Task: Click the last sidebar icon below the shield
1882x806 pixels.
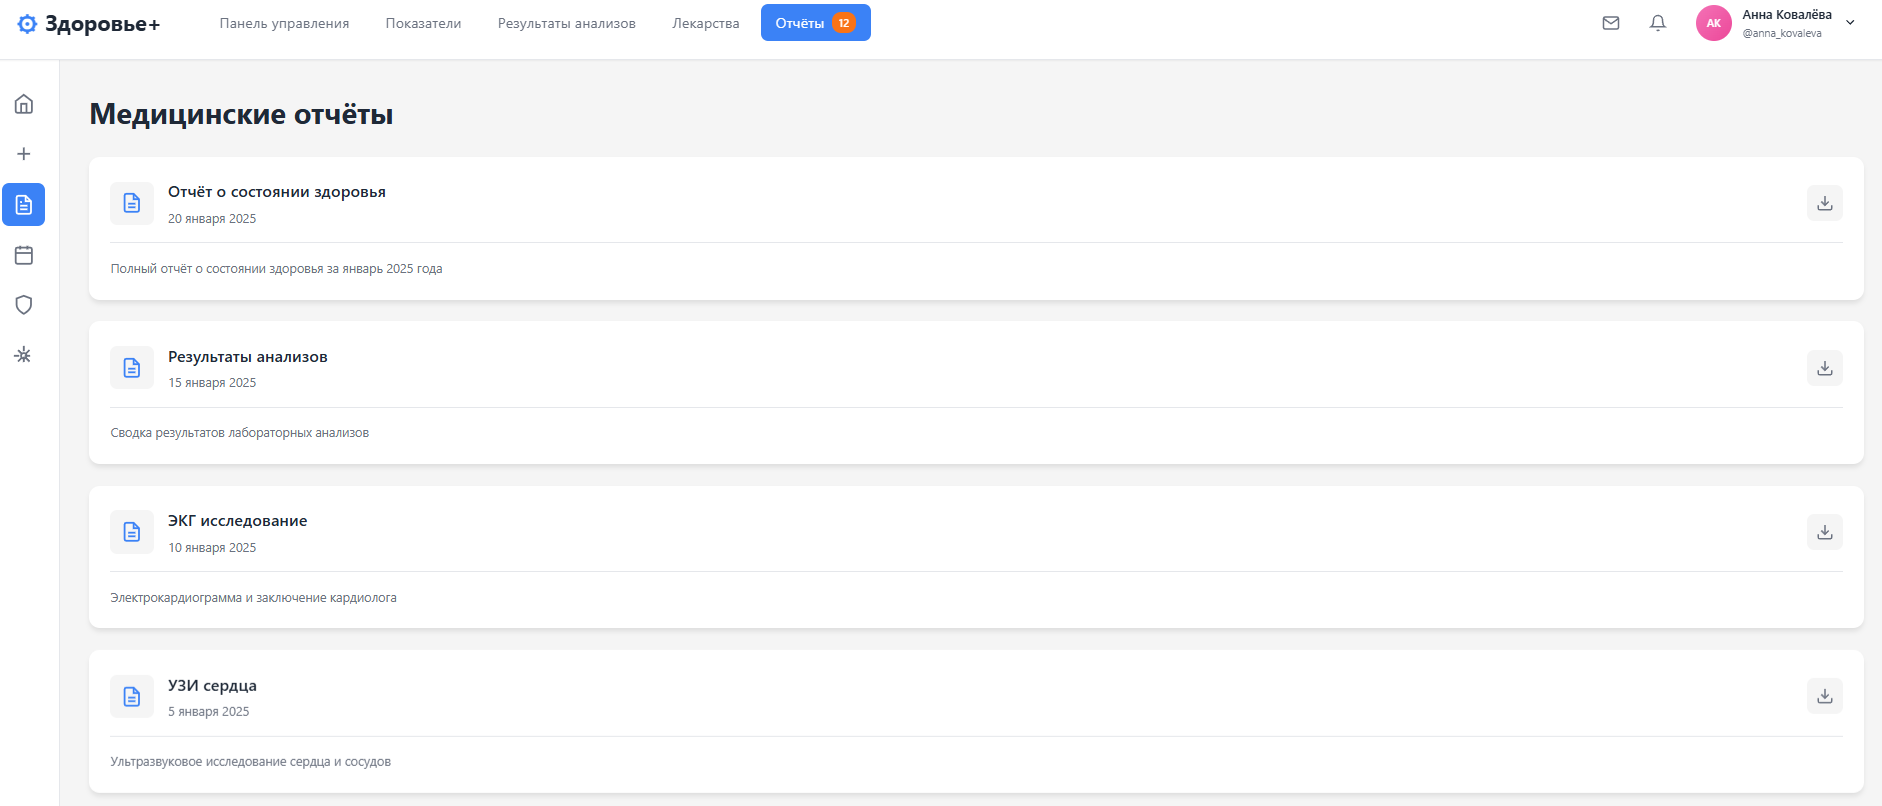Action: pyautogui.click(x=24, y=355)
